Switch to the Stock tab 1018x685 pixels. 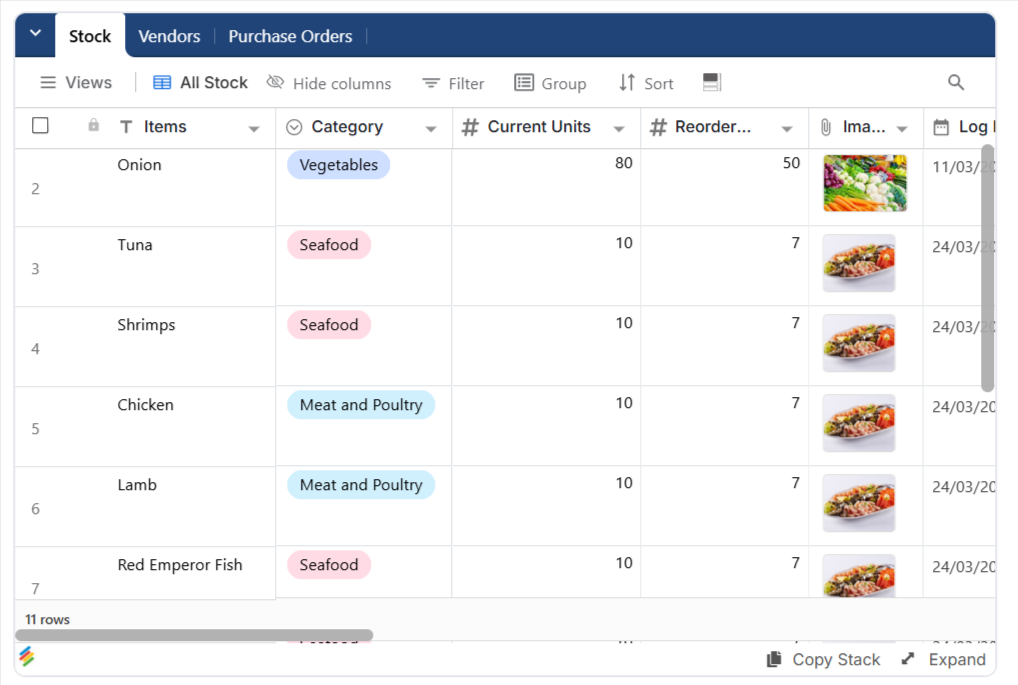90,36
